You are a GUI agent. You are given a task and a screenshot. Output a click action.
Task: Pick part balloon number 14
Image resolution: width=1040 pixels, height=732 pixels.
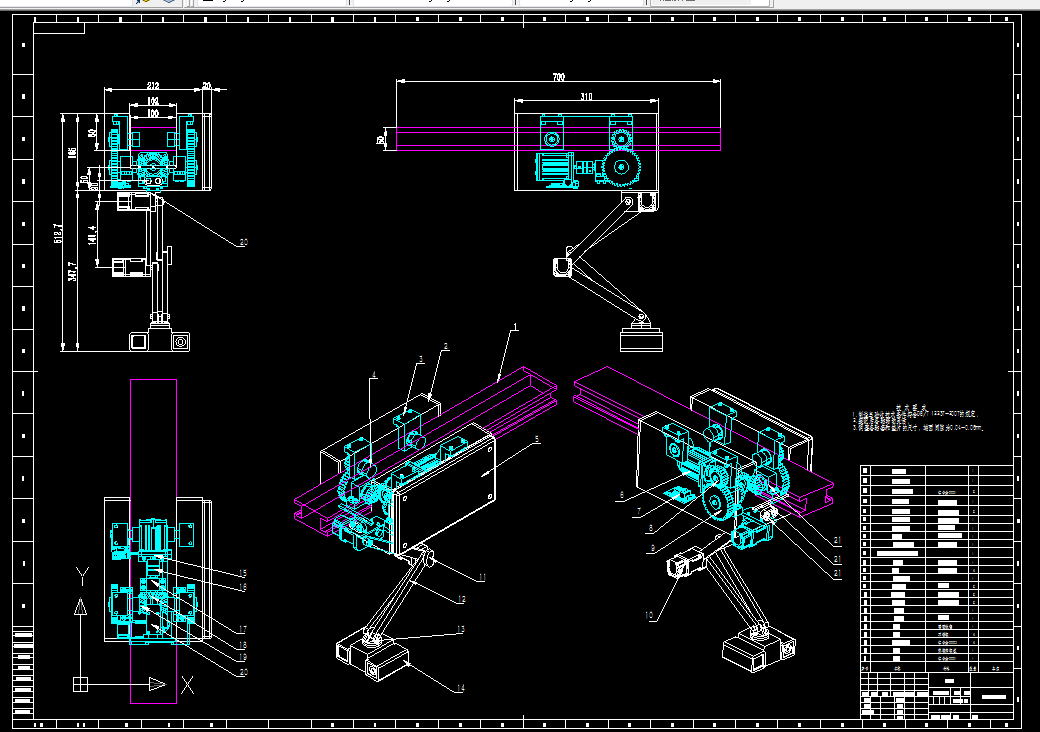(460, 688)
